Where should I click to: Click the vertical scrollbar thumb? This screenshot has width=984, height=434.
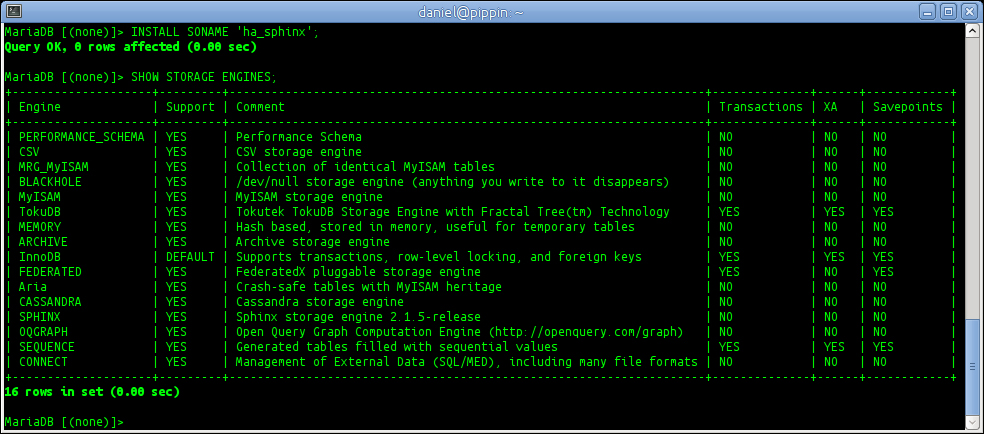pyautogui.click(x=973, y=366)
